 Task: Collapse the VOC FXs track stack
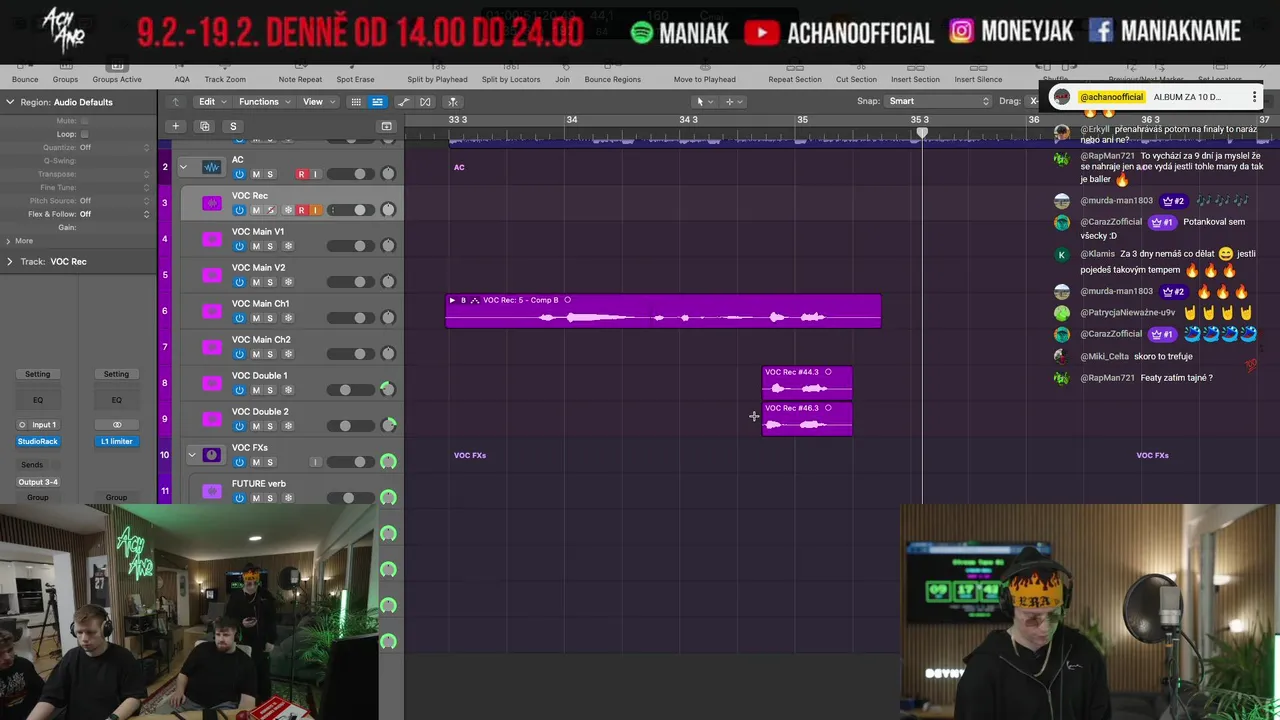pos(191,455)
